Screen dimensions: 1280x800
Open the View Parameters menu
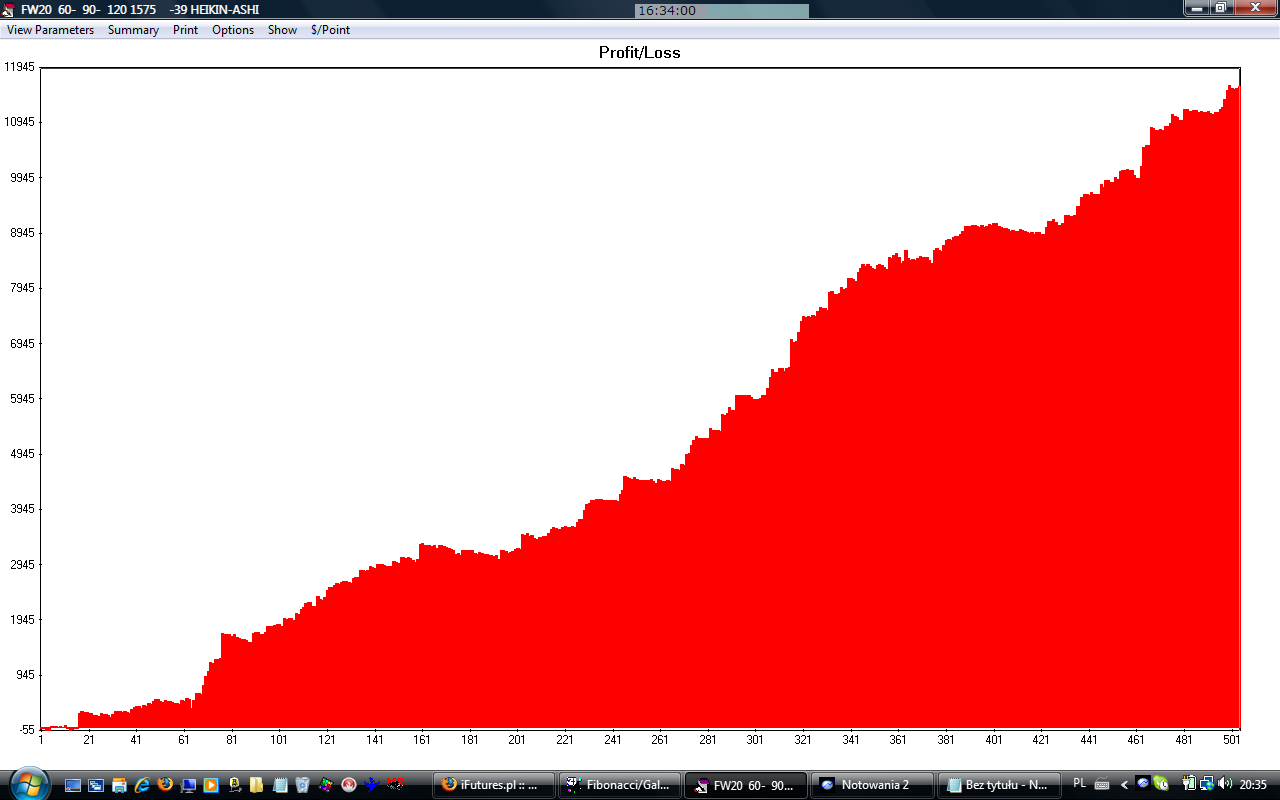pyautogui.click(x=51, y=30)
